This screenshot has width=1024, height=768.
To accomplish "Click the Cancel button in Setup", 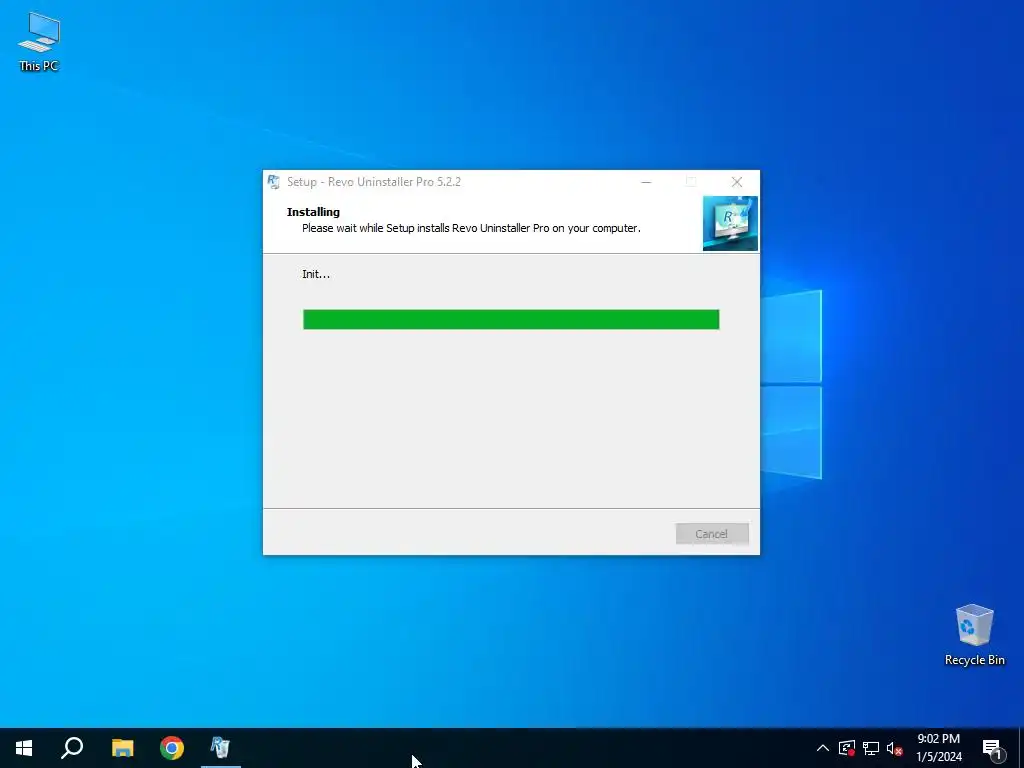I will click(x=712, y=534).
